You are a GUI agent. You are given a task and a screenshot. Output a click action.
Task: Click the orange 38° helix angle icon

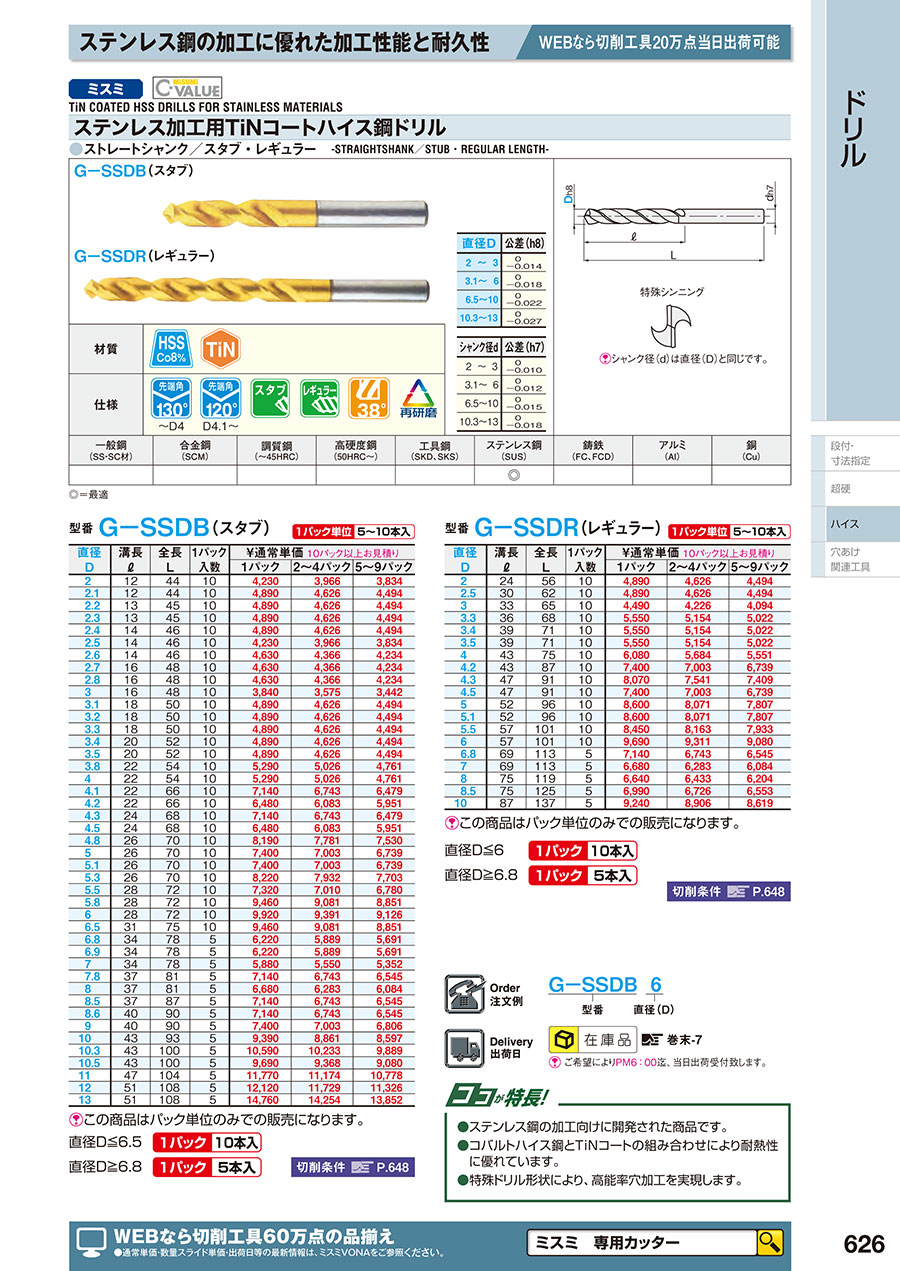pyautogui.click(x=369, y=399)
